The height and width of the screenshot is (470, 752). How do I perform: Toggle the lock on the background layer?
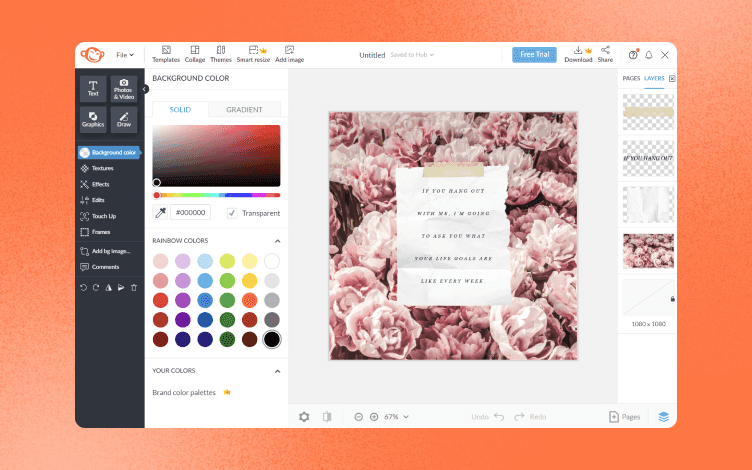(672, 299)
